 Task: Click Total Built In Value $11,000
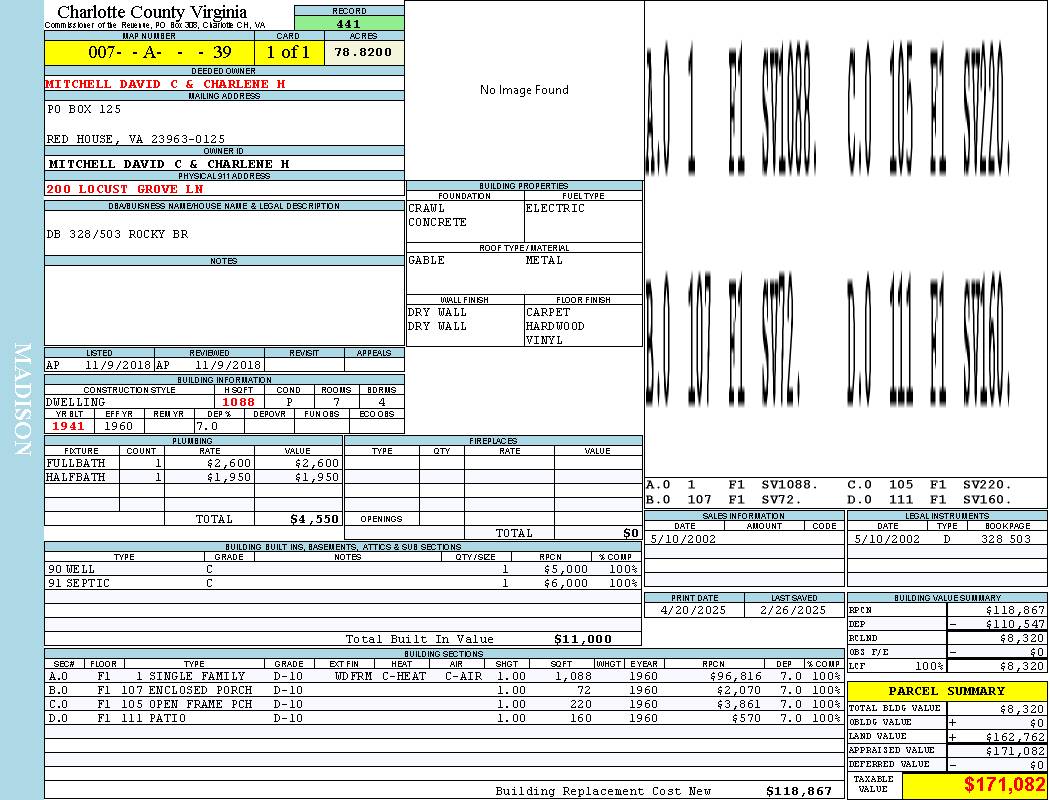coord(583,639)
